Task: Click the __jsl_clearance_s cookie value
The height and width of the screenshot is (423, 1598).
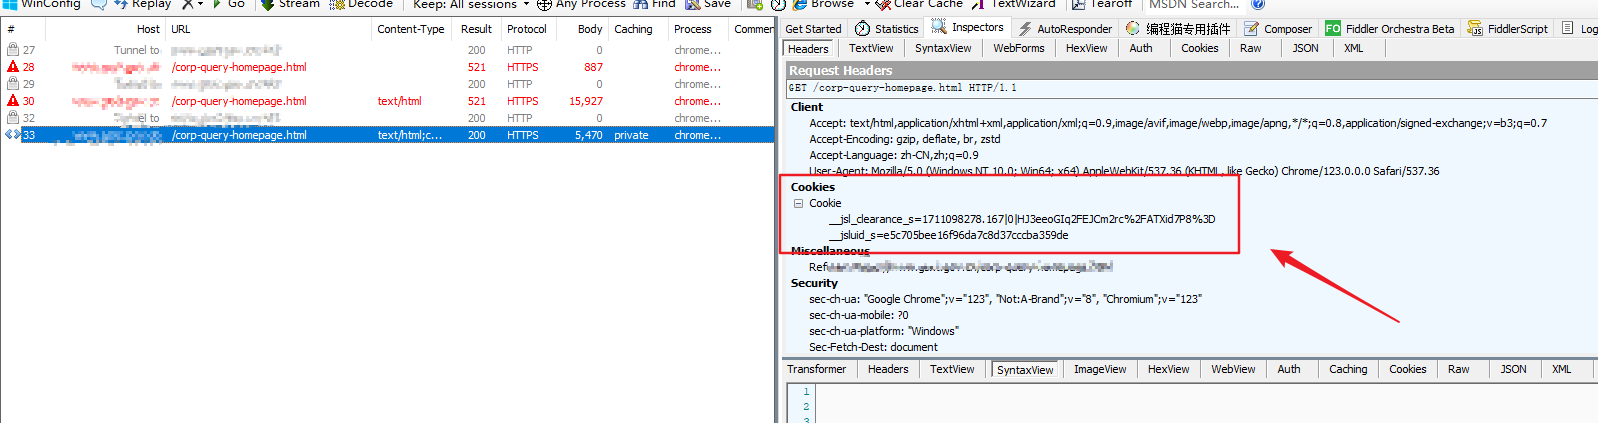Action: click(x=1022, y=219)
